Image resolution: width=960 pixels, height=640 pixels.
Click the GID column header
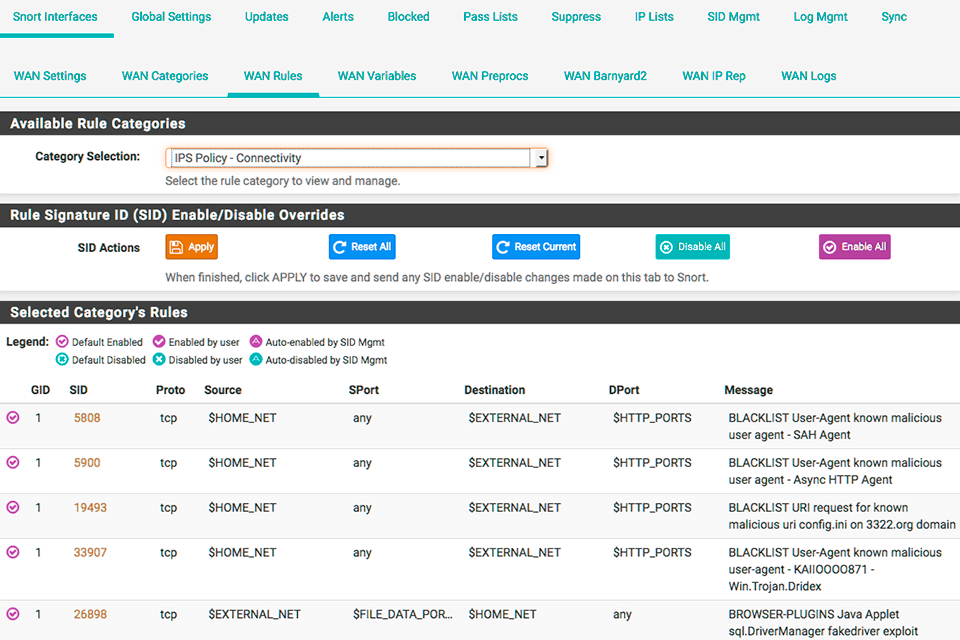pos(40,390)
